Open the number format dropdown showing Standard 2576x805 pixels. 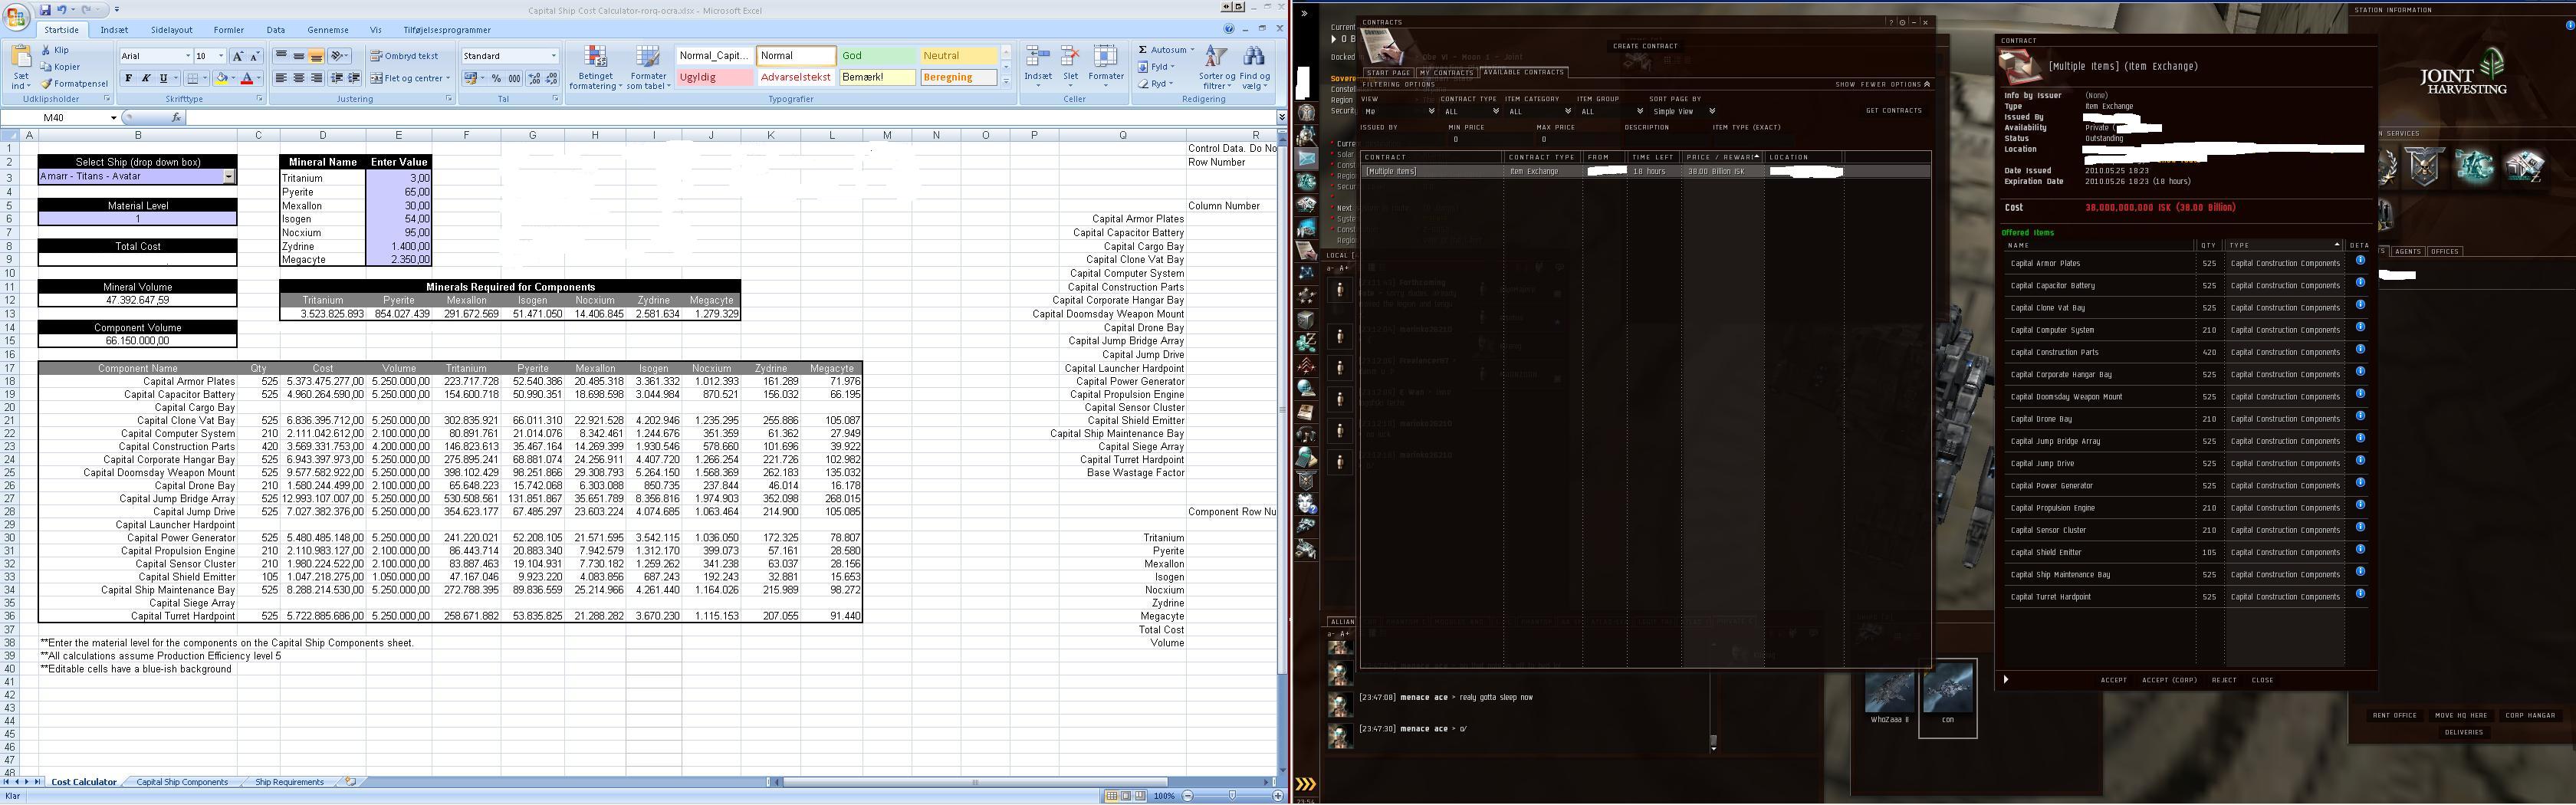(x=554, y=56)
